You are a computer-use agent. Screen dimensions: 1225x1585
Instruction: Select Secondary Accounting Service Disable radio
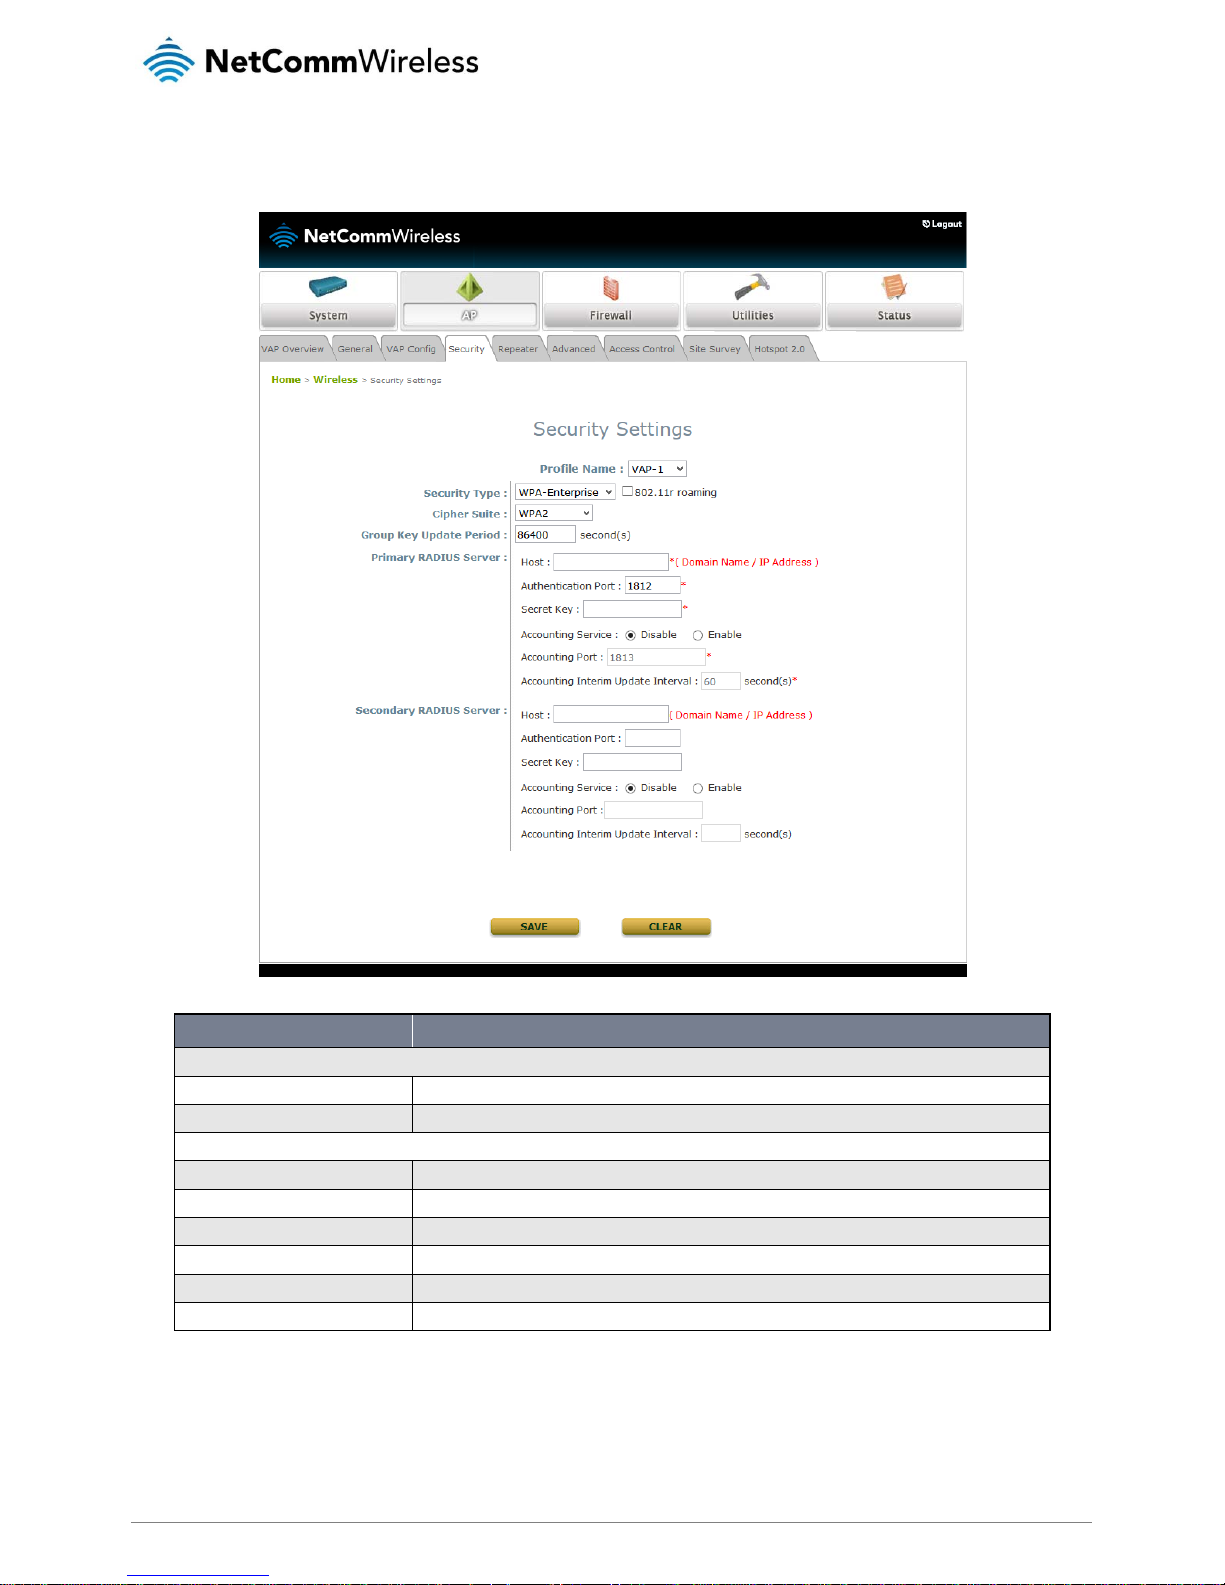(630, 788)
